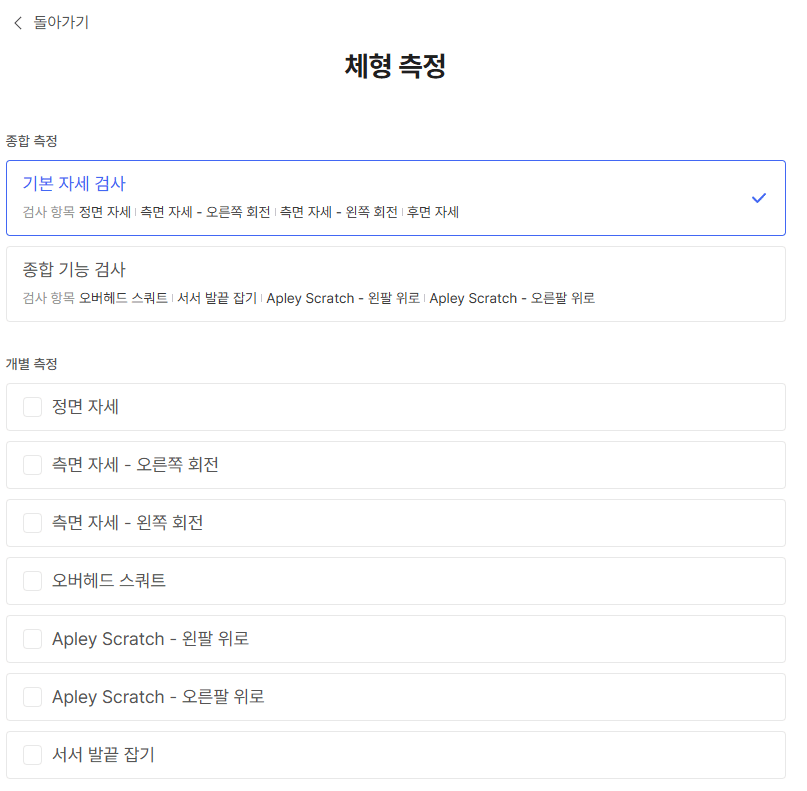Enable the 정면 자세 checkbox

31,407
